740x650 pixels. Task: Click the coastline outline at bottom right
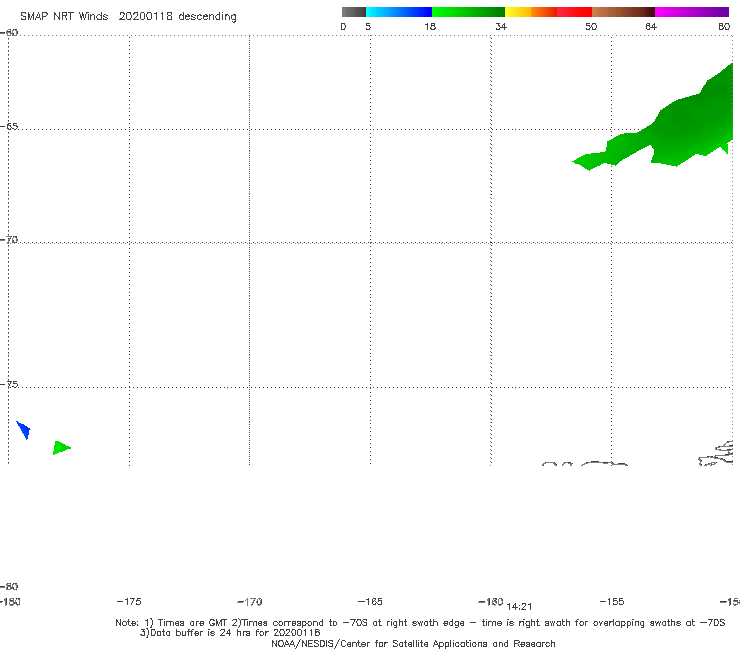coord(716,454)
